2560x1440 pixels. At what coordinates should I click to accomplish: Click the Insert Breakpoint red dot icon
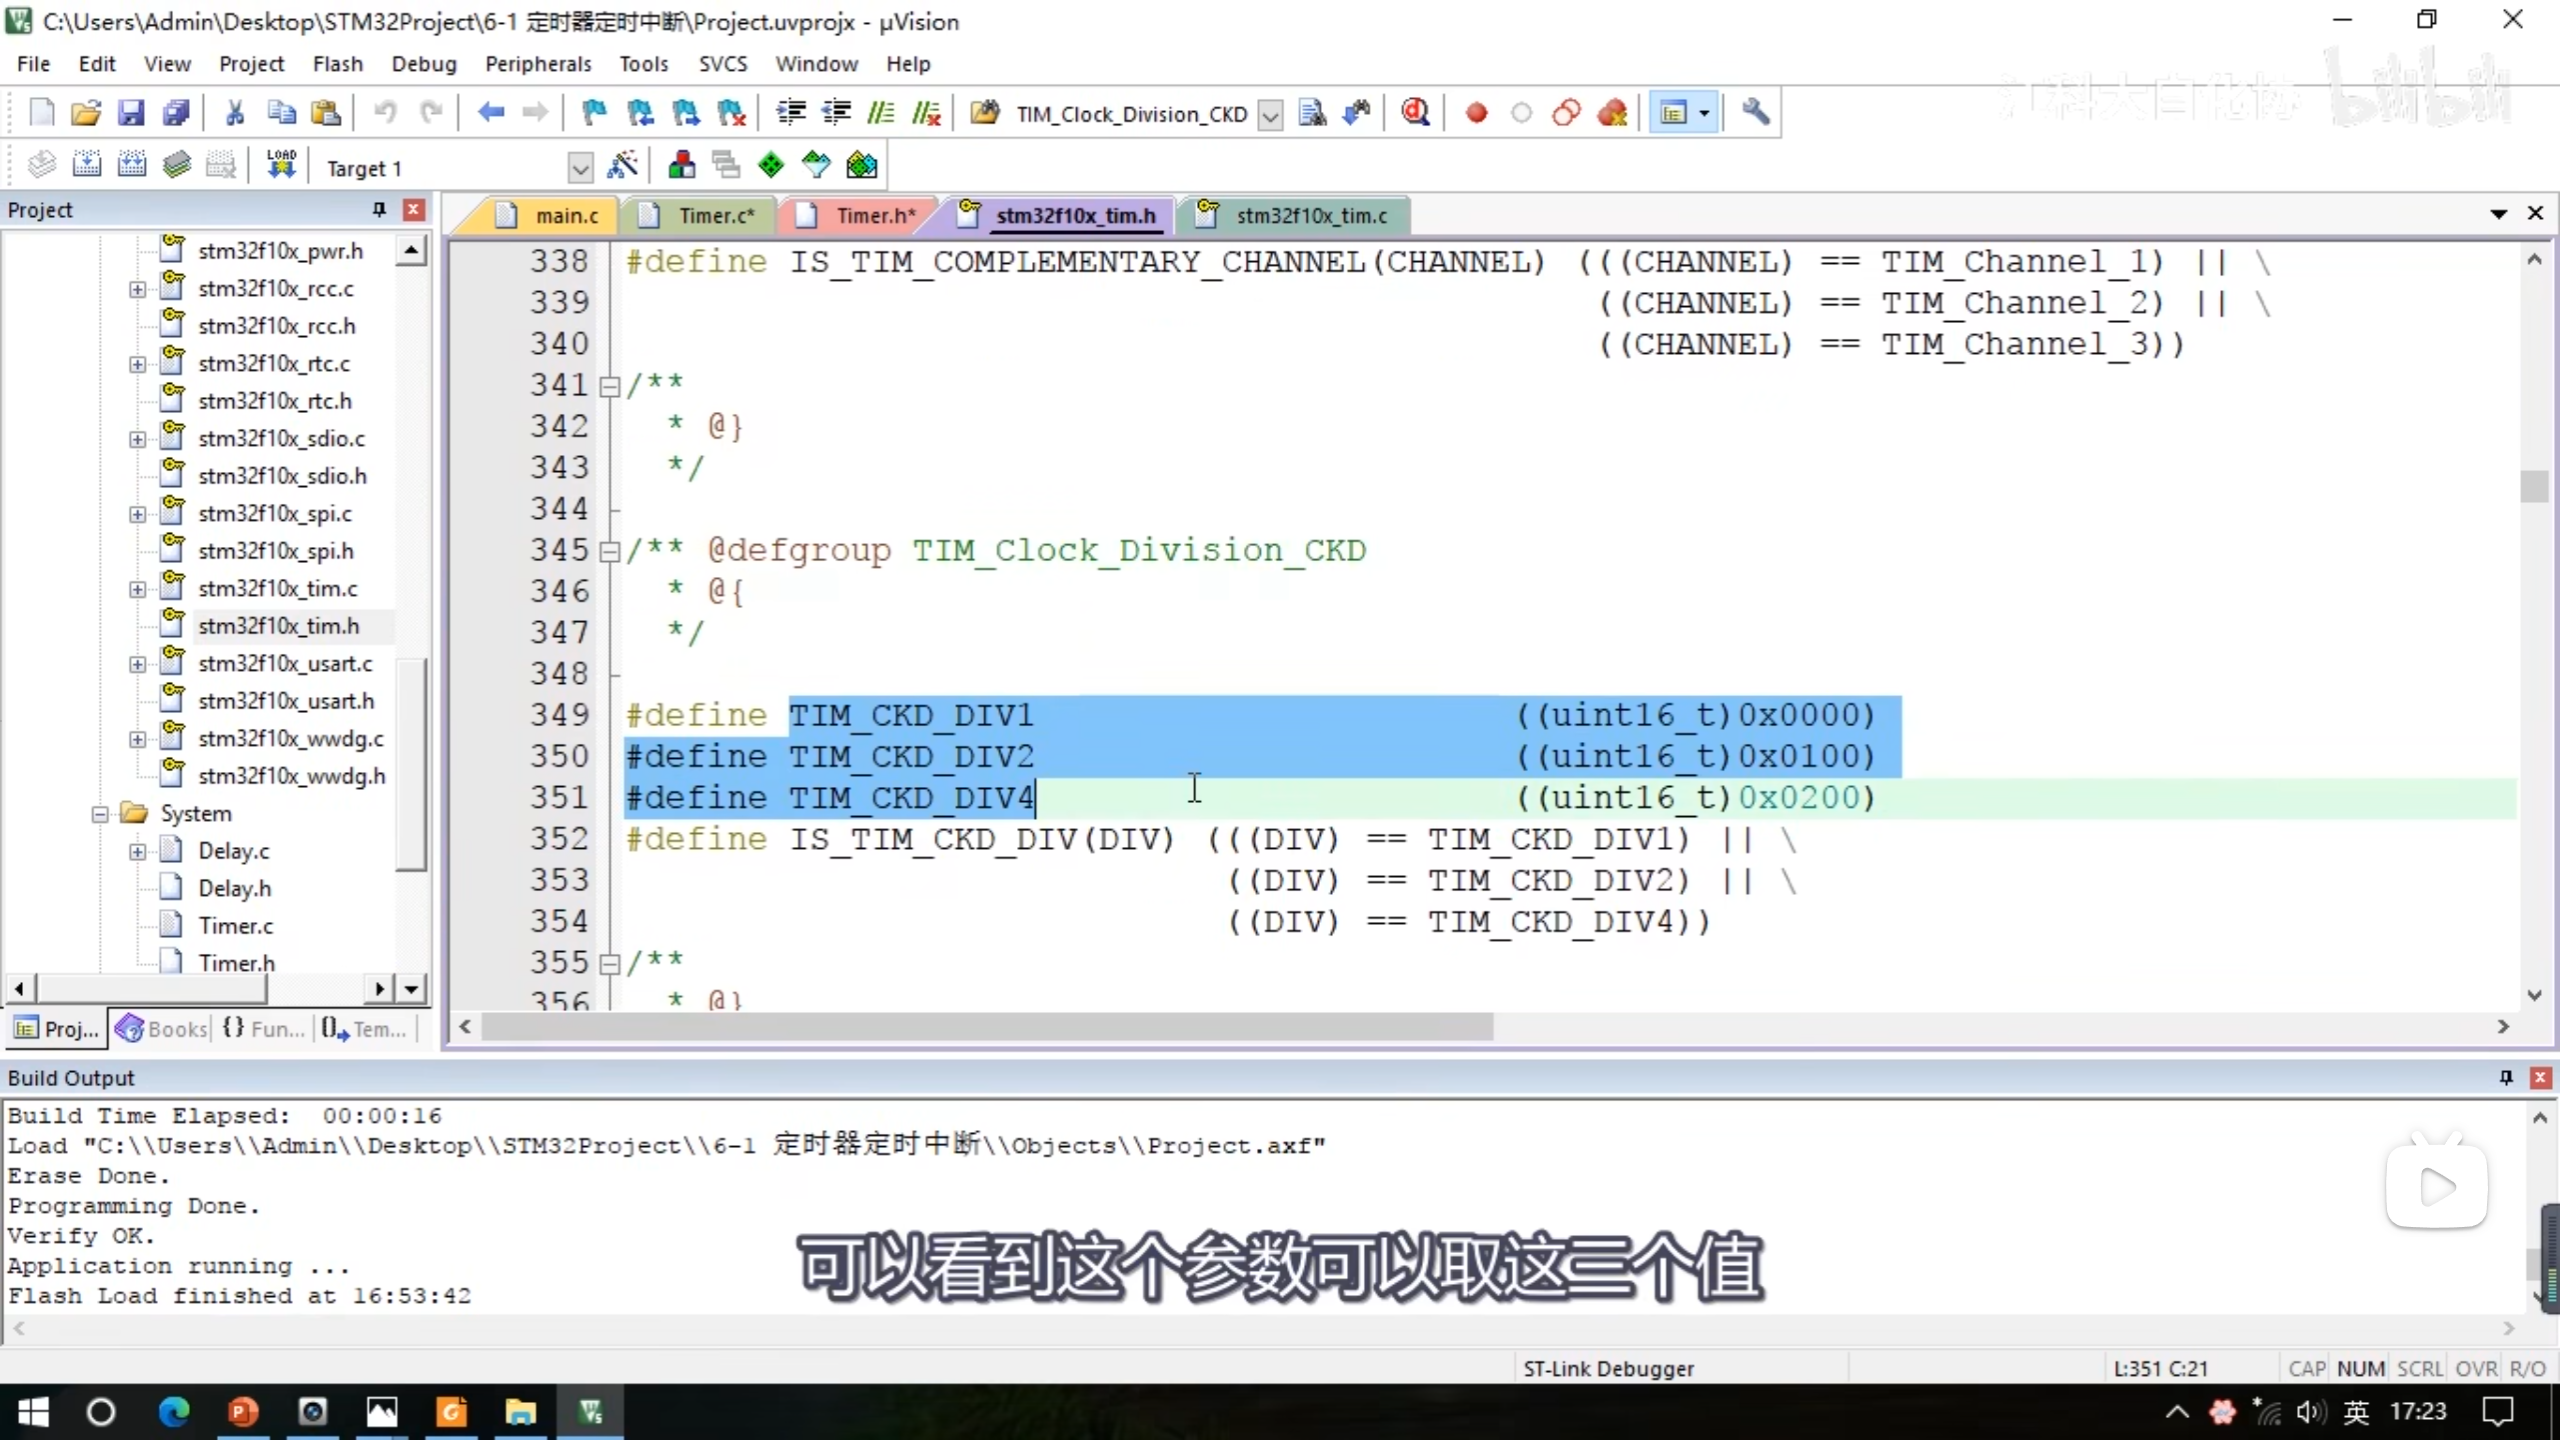point(1476,113)
